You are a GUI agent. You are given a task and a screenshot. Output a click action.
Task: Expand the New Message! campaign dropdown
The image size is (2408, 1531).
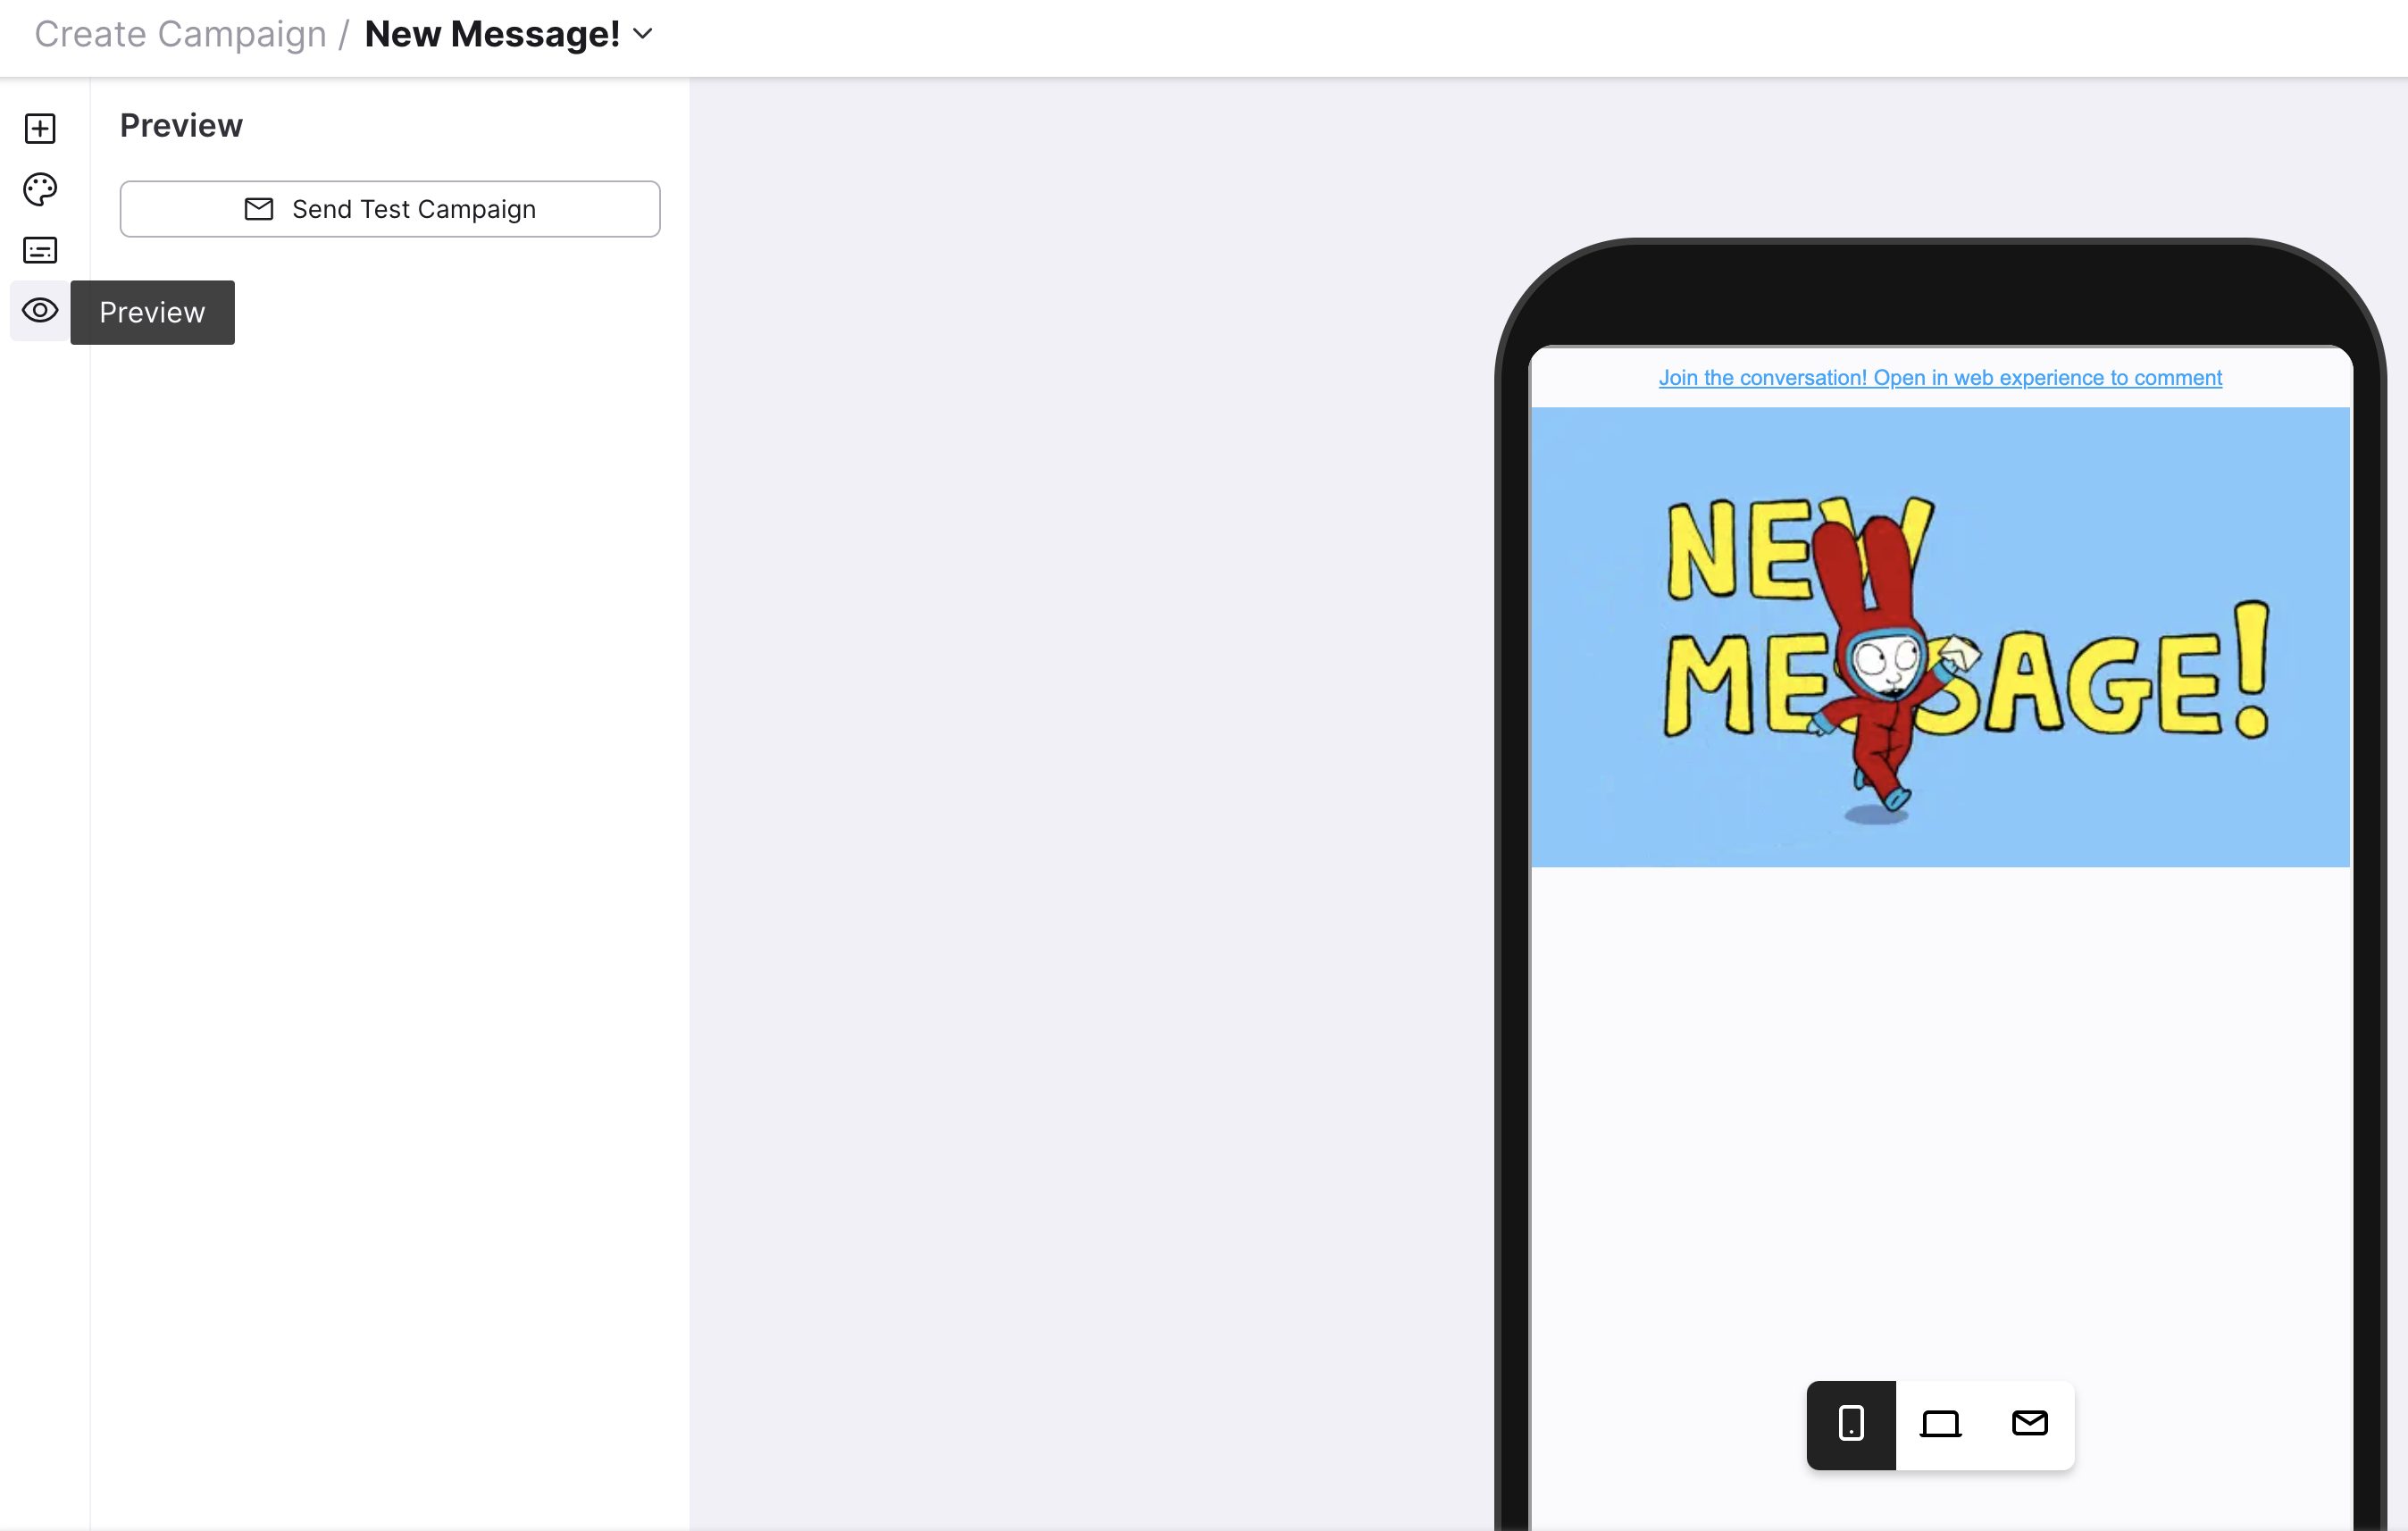[x=643, y=34]
